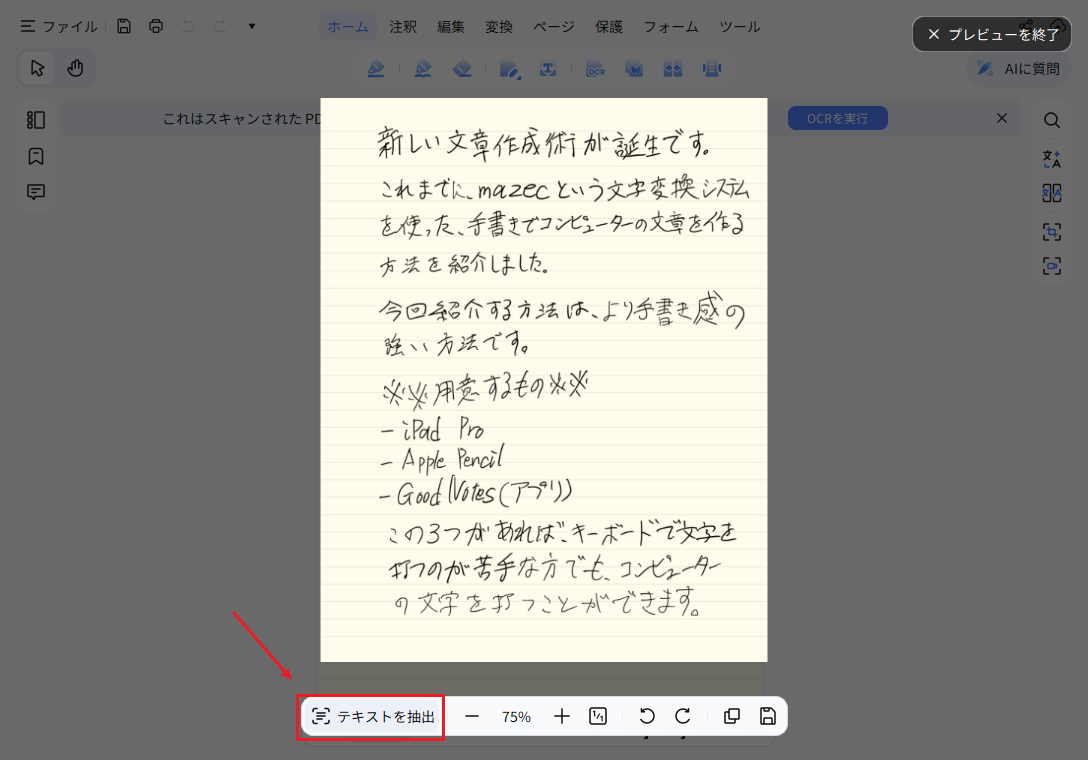Click the redo arrow in top bar

[x=220, y=26]
